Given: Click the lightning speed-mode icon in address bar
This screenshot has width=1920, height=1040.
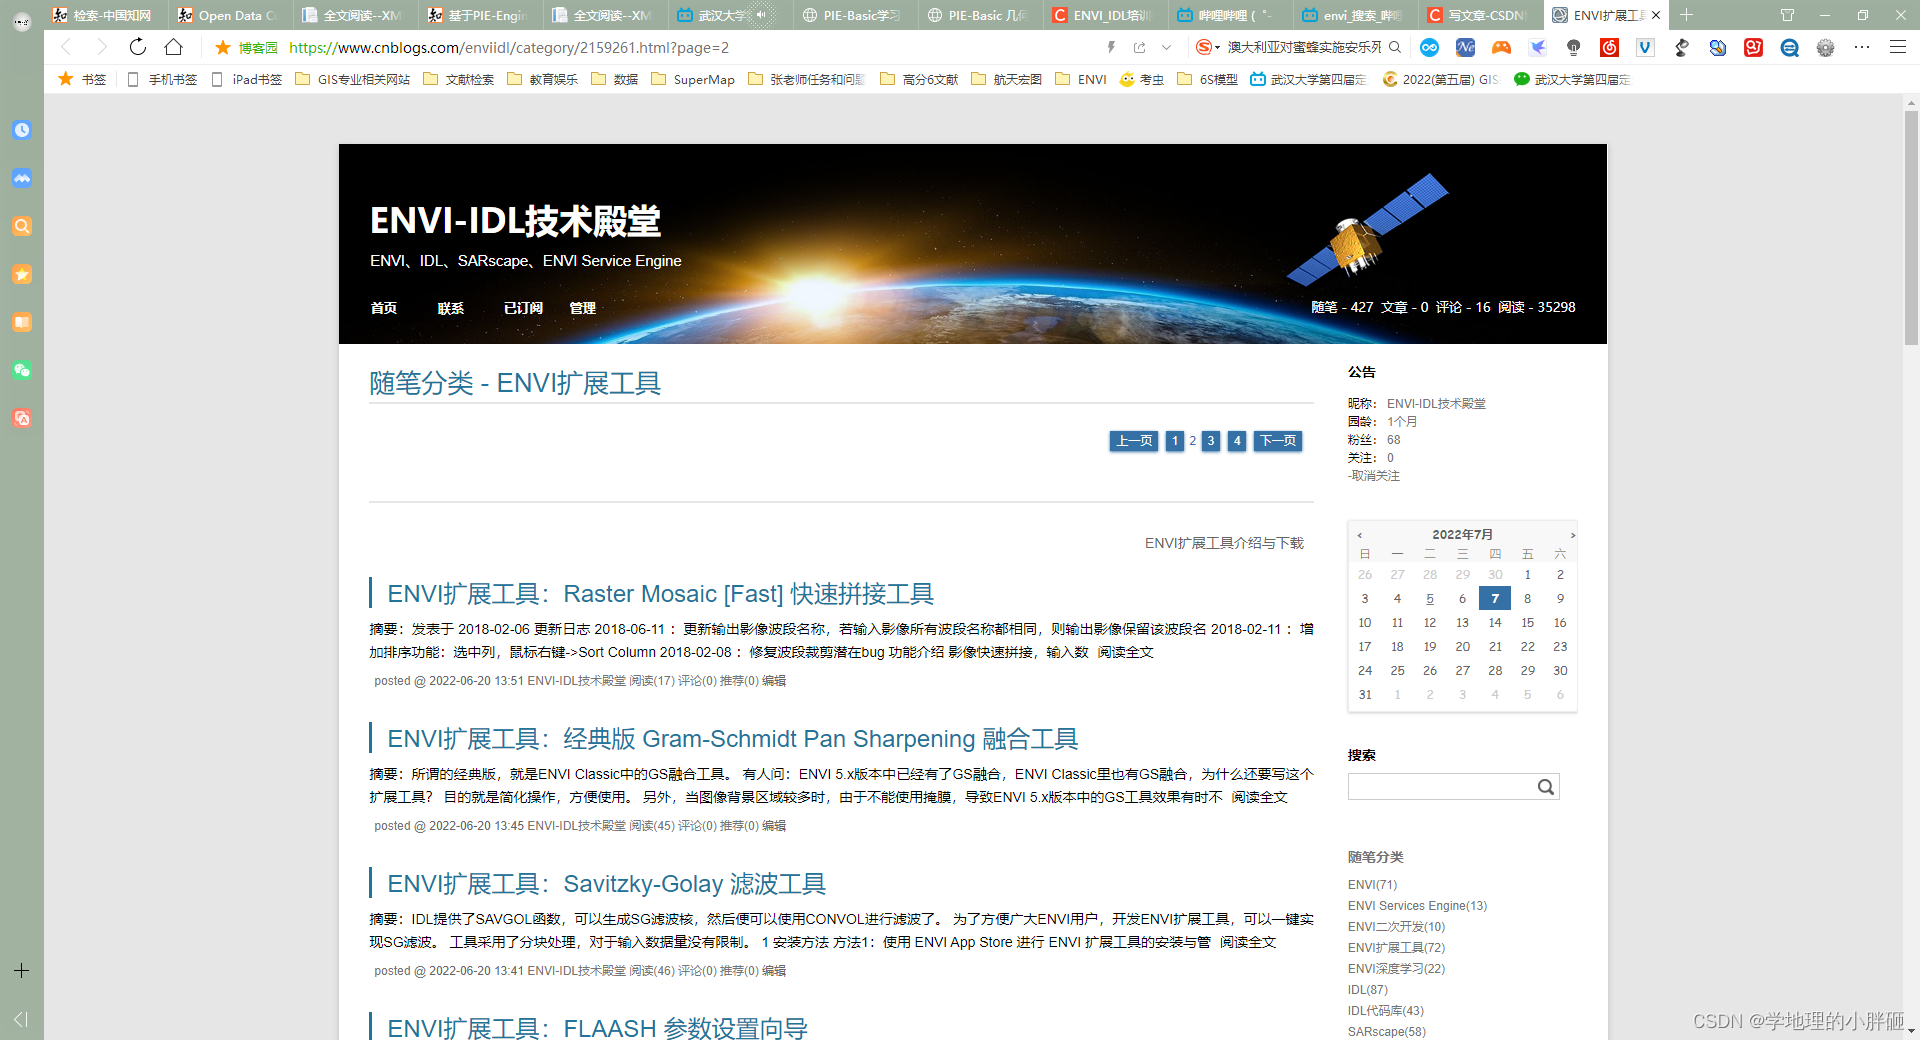Looking at the screenshot, I should click(1111, 47).
